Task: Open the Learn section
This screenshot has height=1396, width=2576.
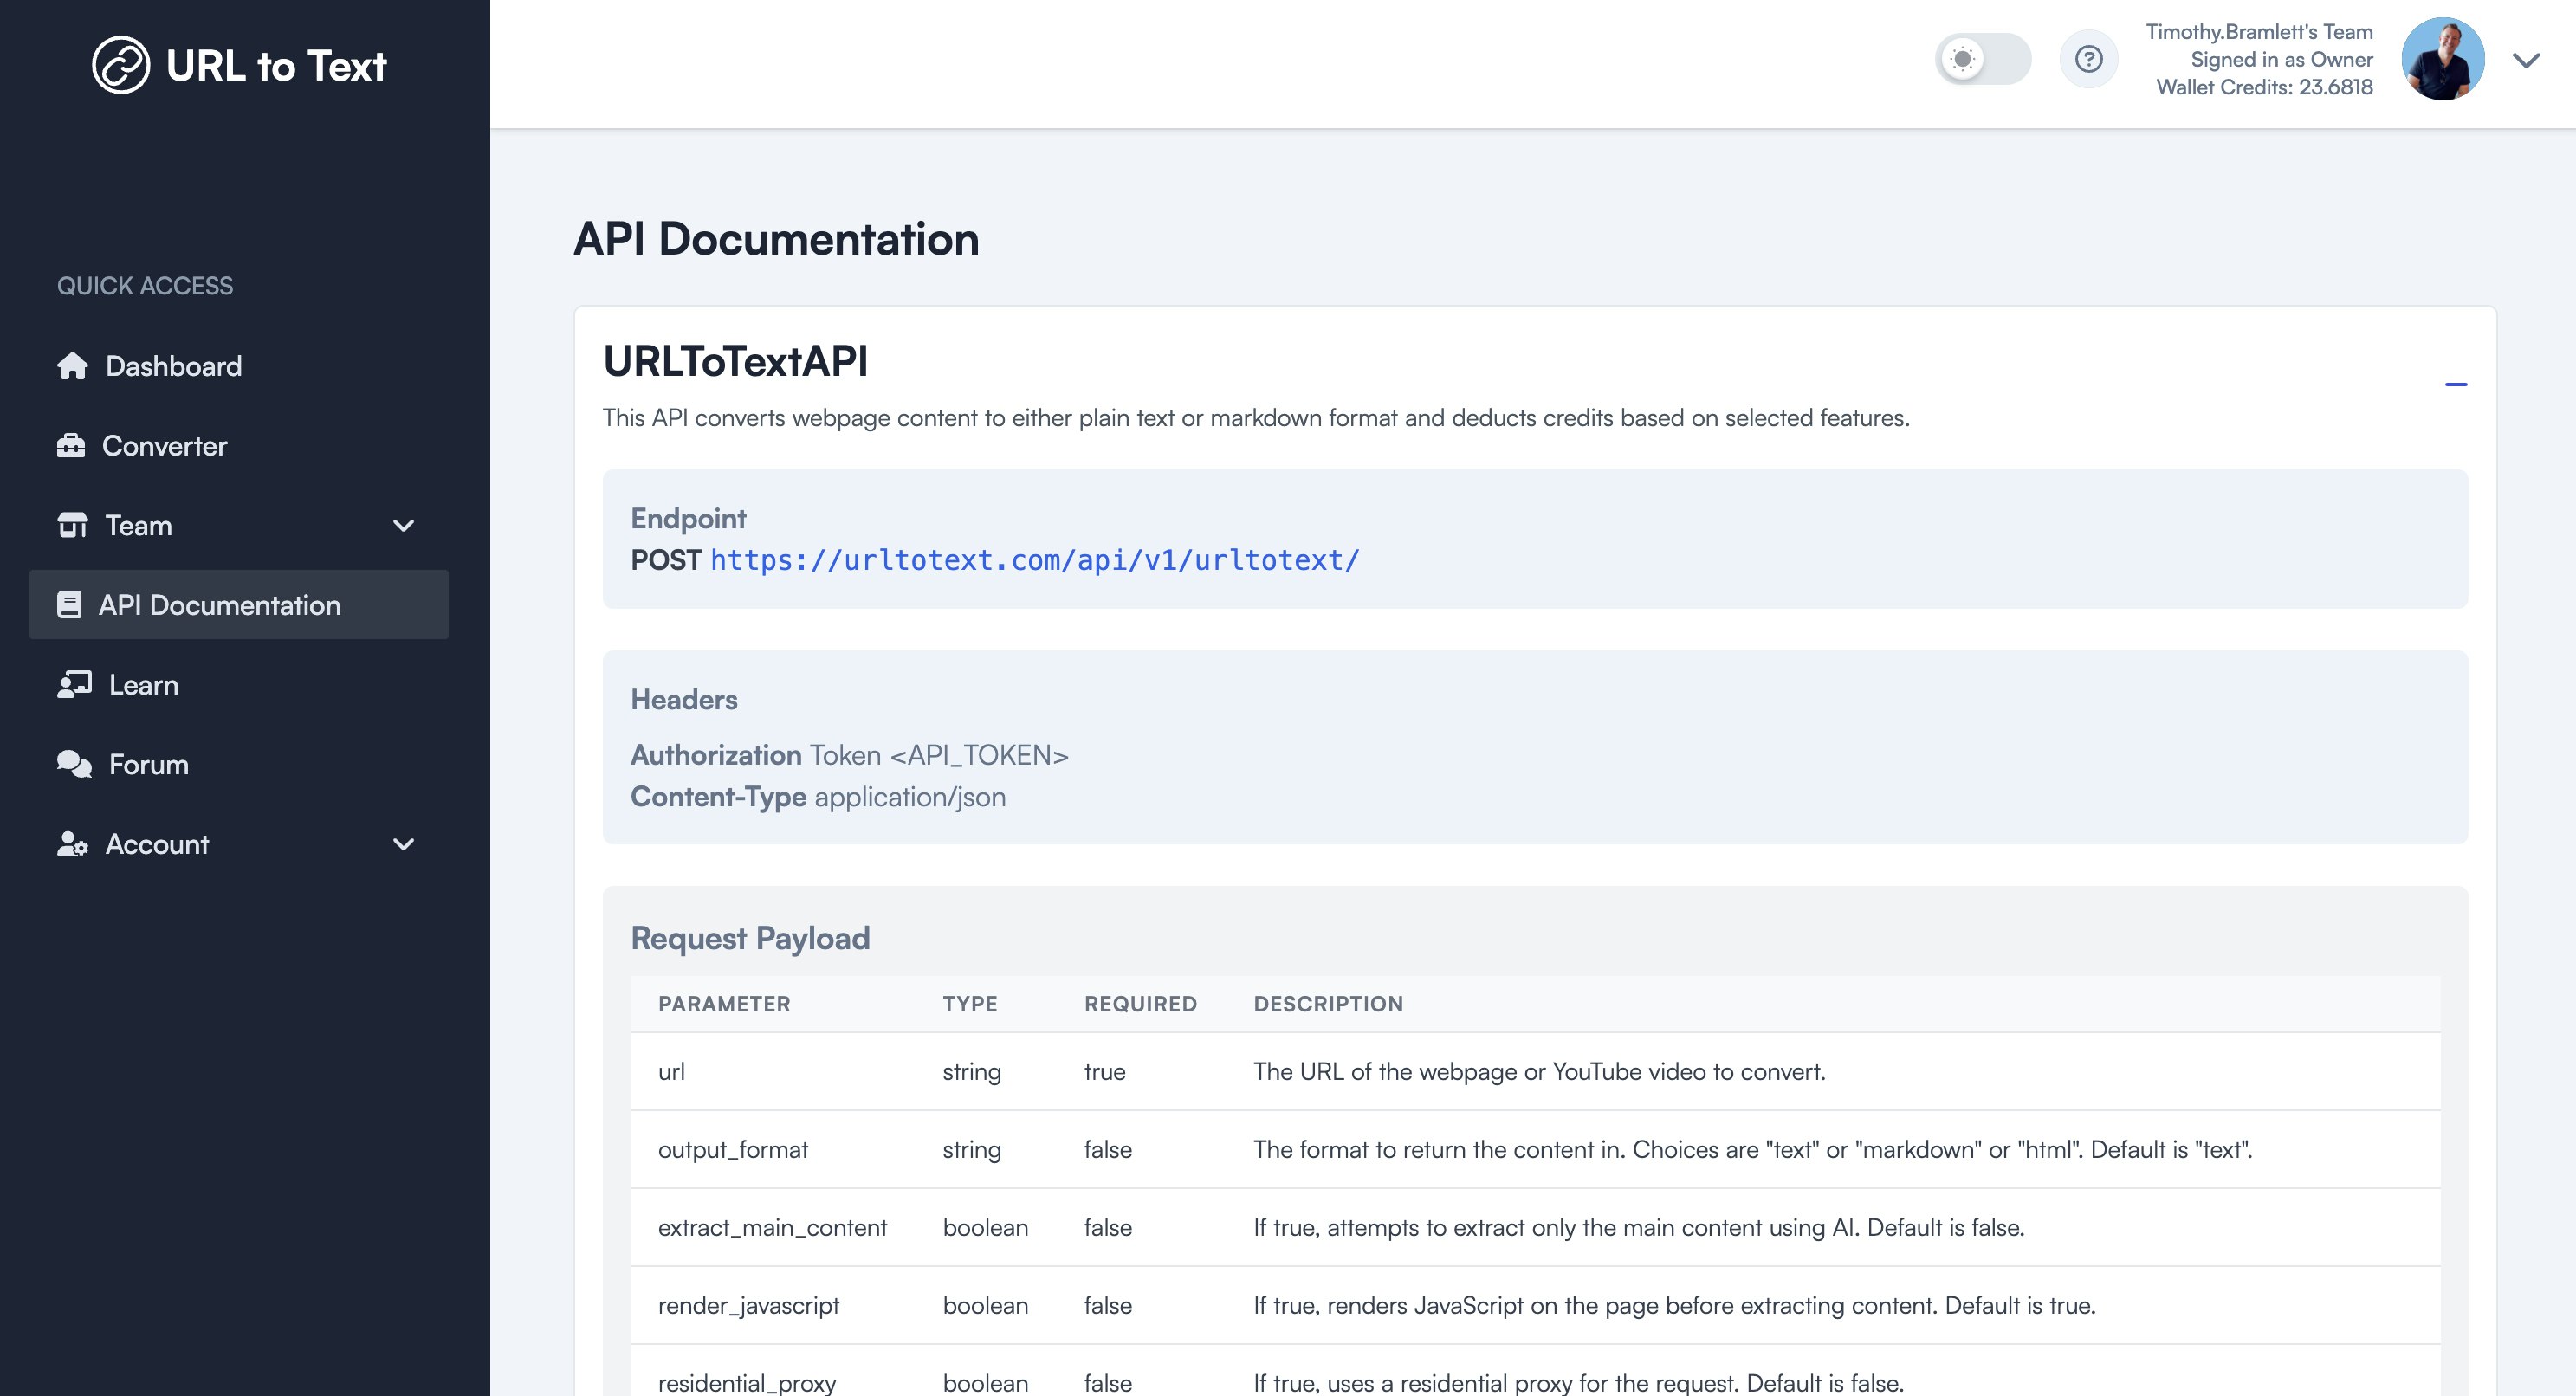Action: (x=238, y=685)
